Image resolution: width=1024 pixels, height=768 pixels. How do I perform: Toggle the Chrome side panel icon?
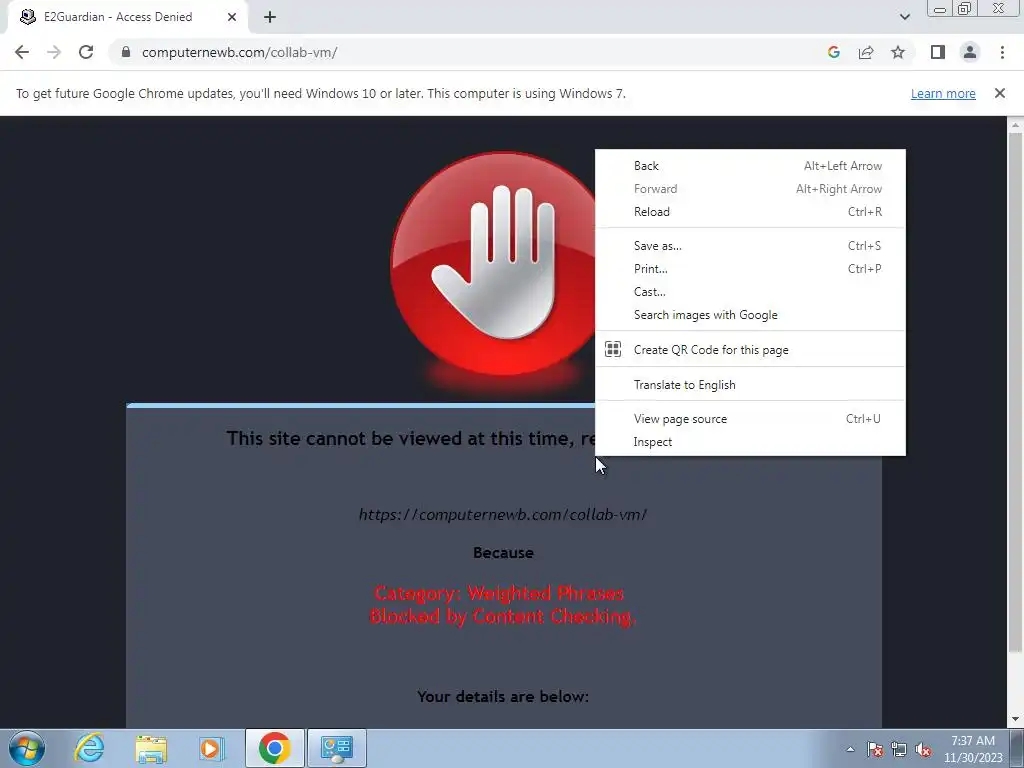pyautogui.click(x=938, y=52)
